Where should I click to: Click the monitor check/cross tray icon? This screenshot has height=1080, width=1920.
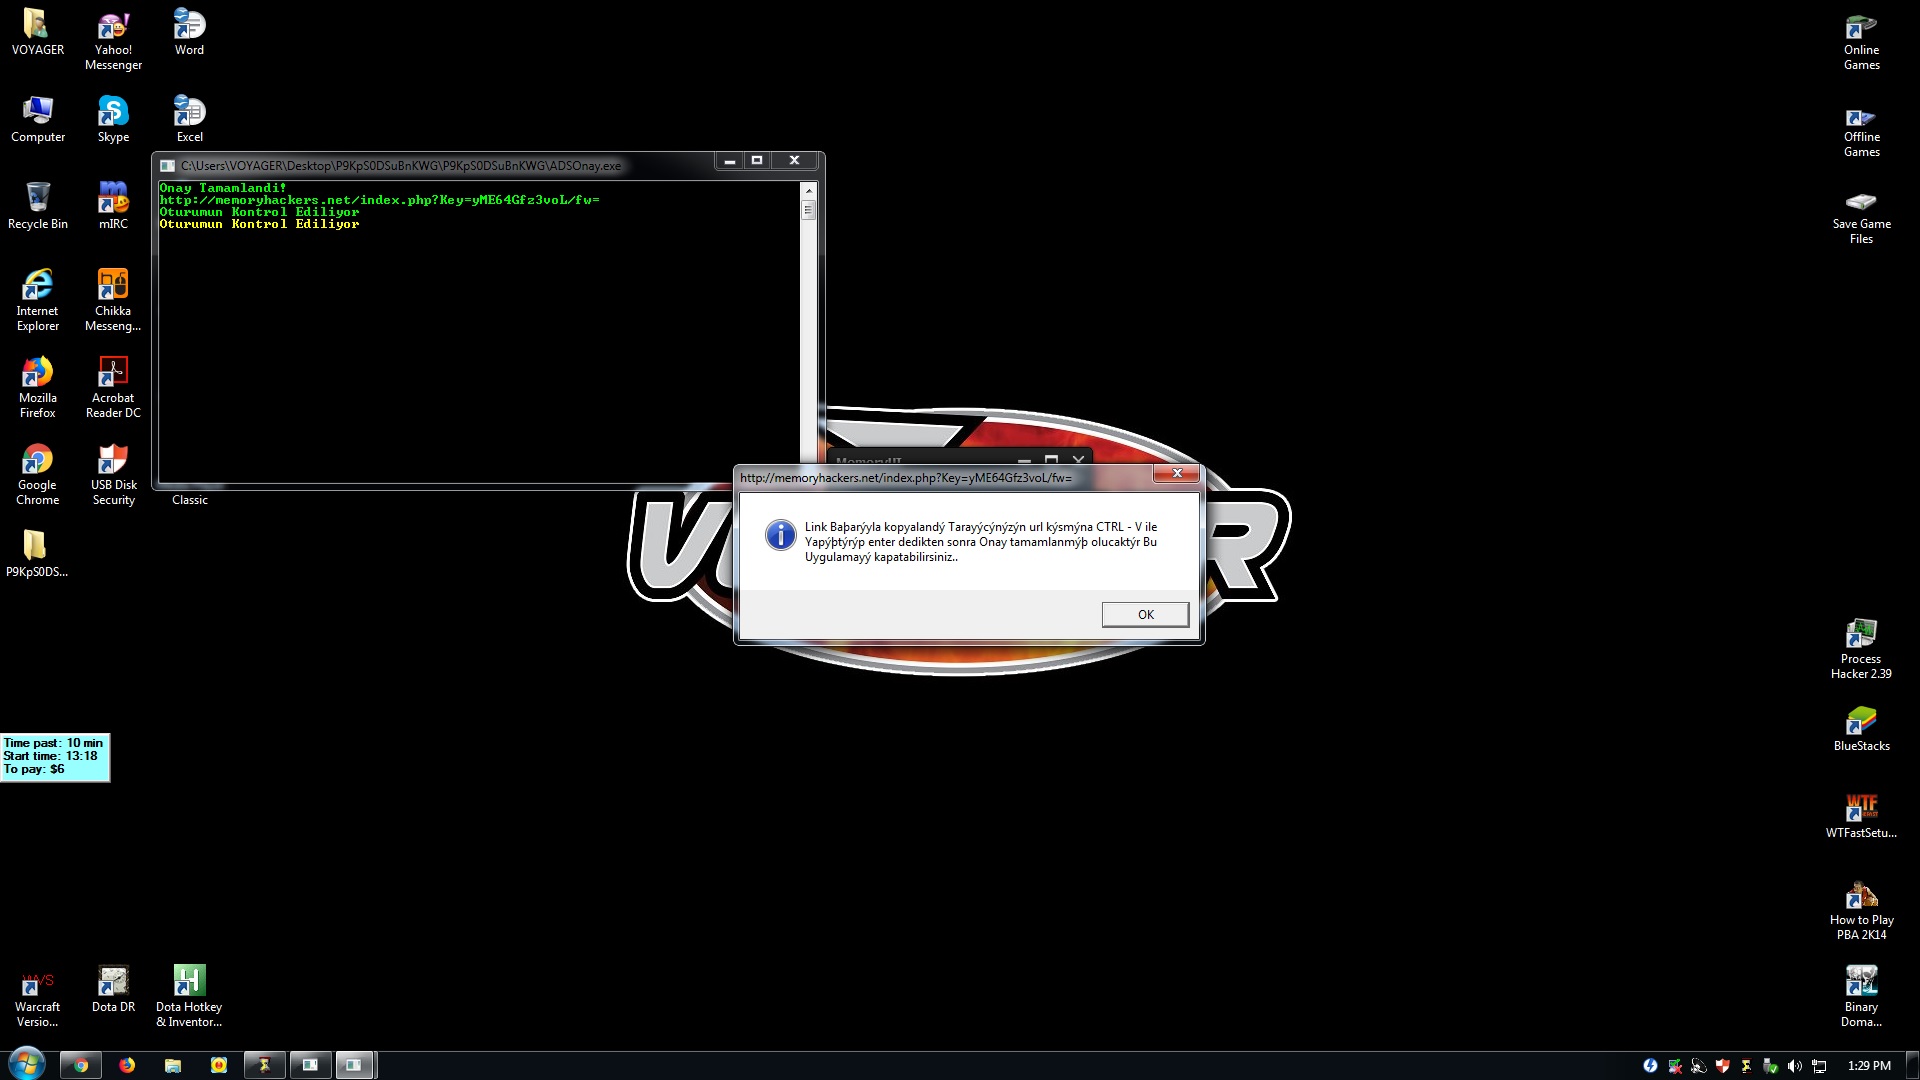1674,1066
